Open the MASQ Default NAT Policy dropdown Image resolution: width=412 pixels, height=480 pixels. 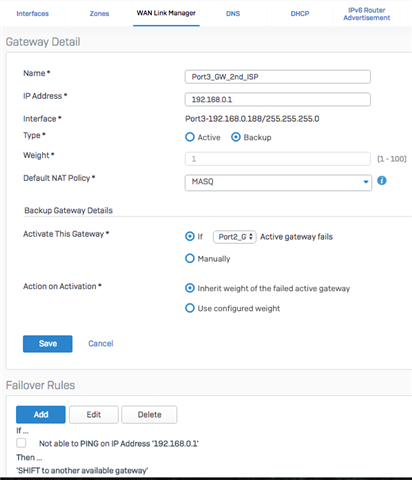pyautogui.click(x=278, y=182)
